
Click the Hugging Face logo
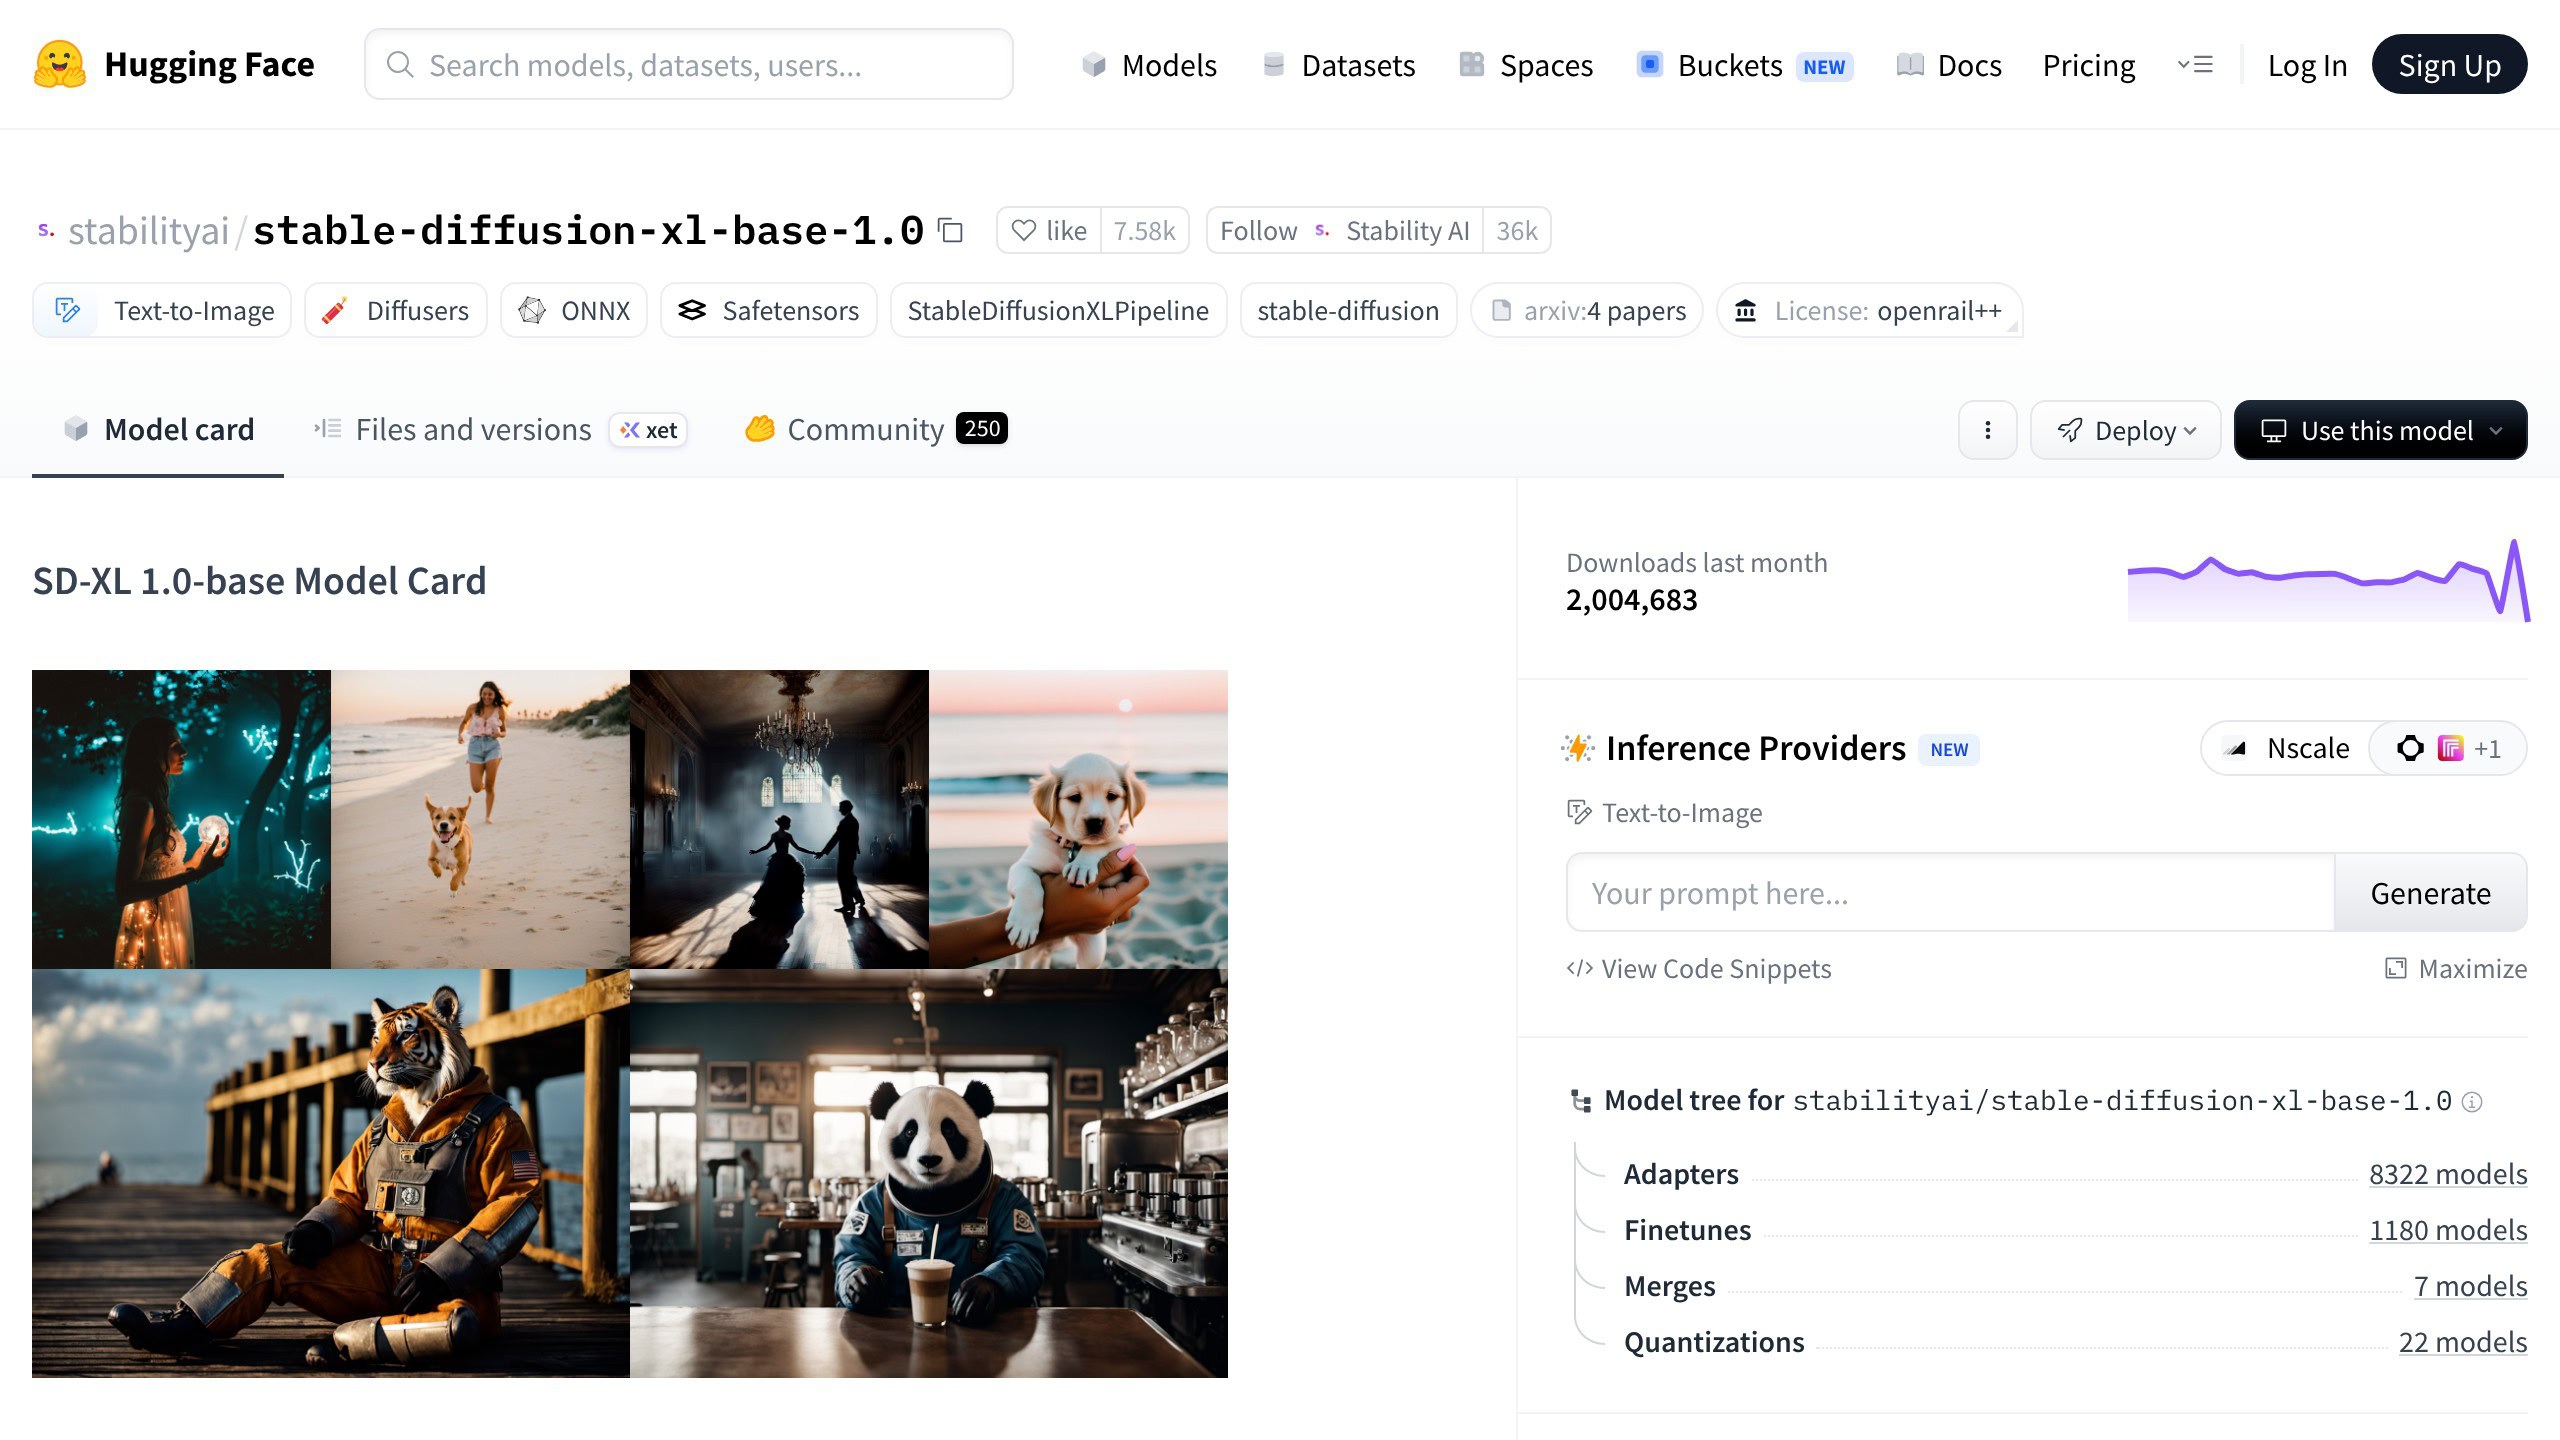[60, 65]
